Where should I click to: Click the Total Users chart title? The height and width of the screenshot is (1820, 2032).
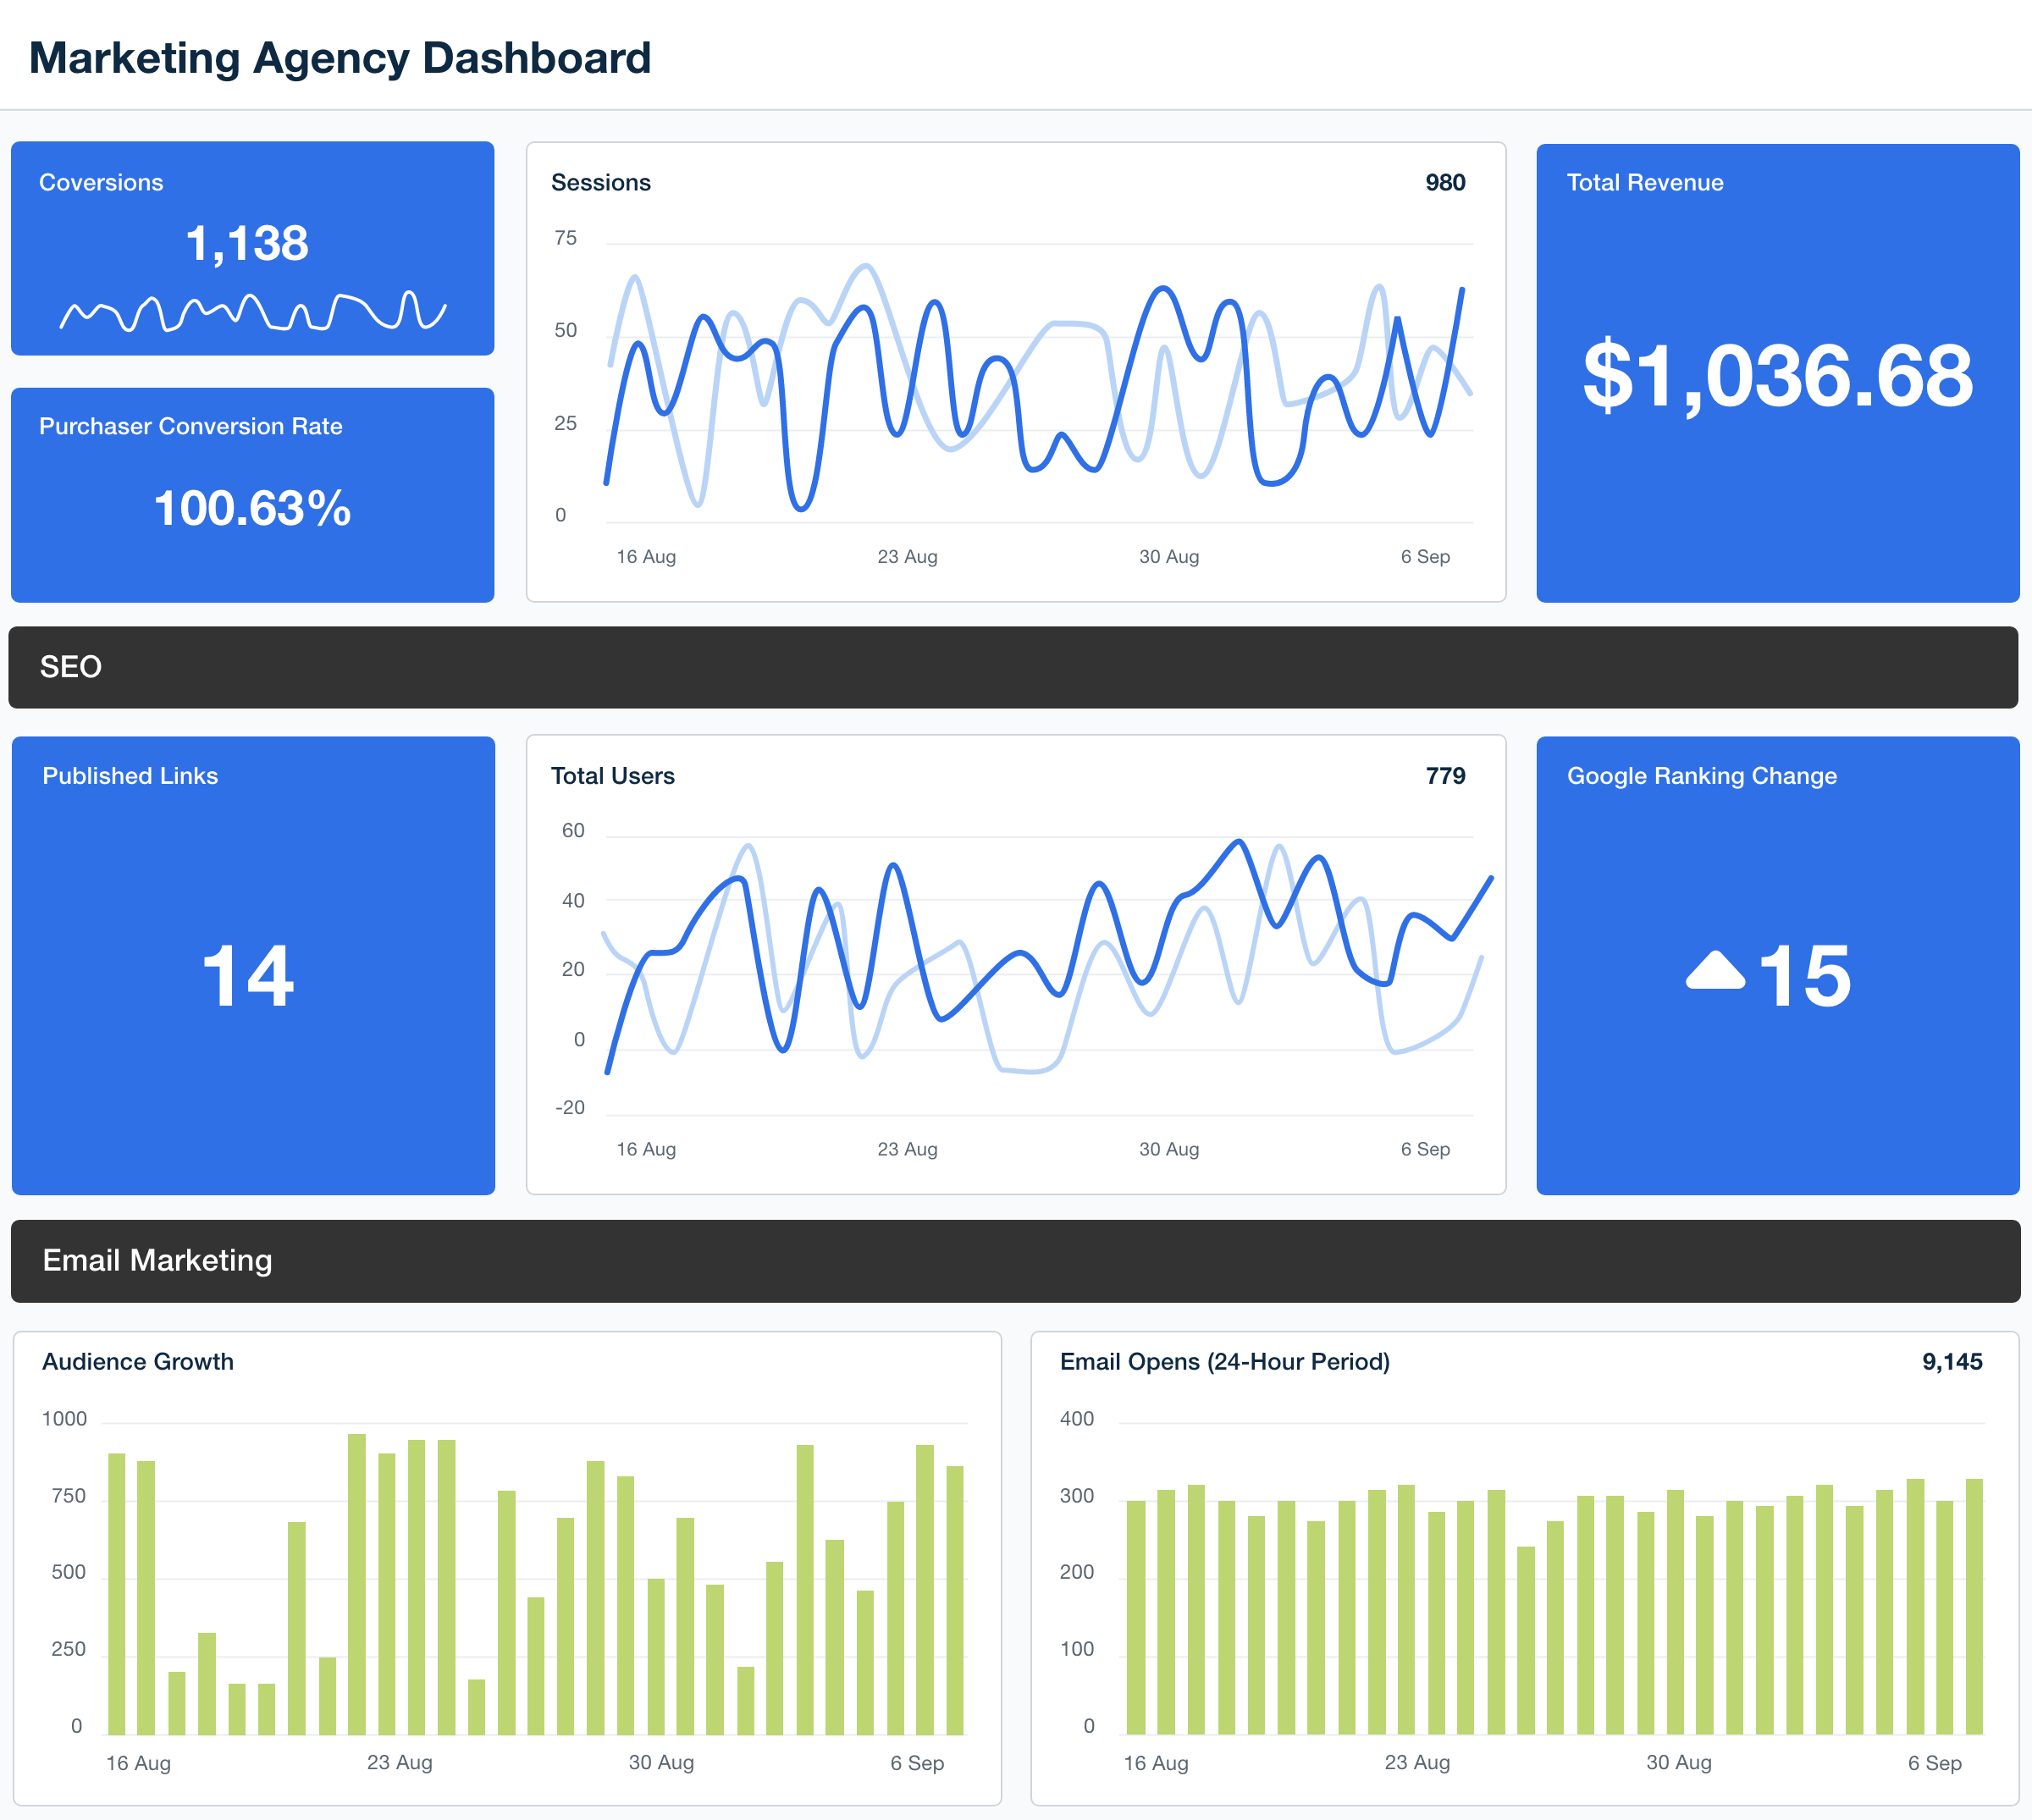pyautogui.click(x=612, y=776)
